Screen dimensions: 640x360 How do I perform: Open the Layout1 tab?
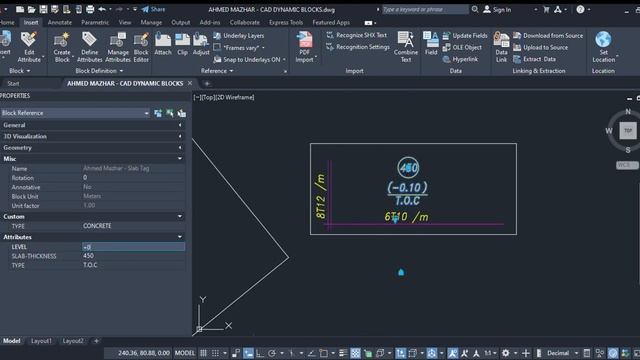pyautogui.click(x=41, y=341)
